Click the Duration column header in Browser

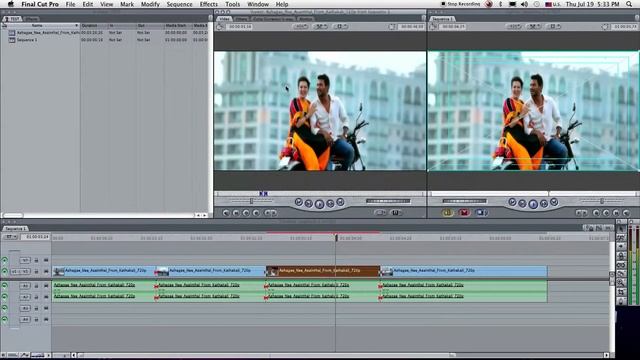coord(93,25)
